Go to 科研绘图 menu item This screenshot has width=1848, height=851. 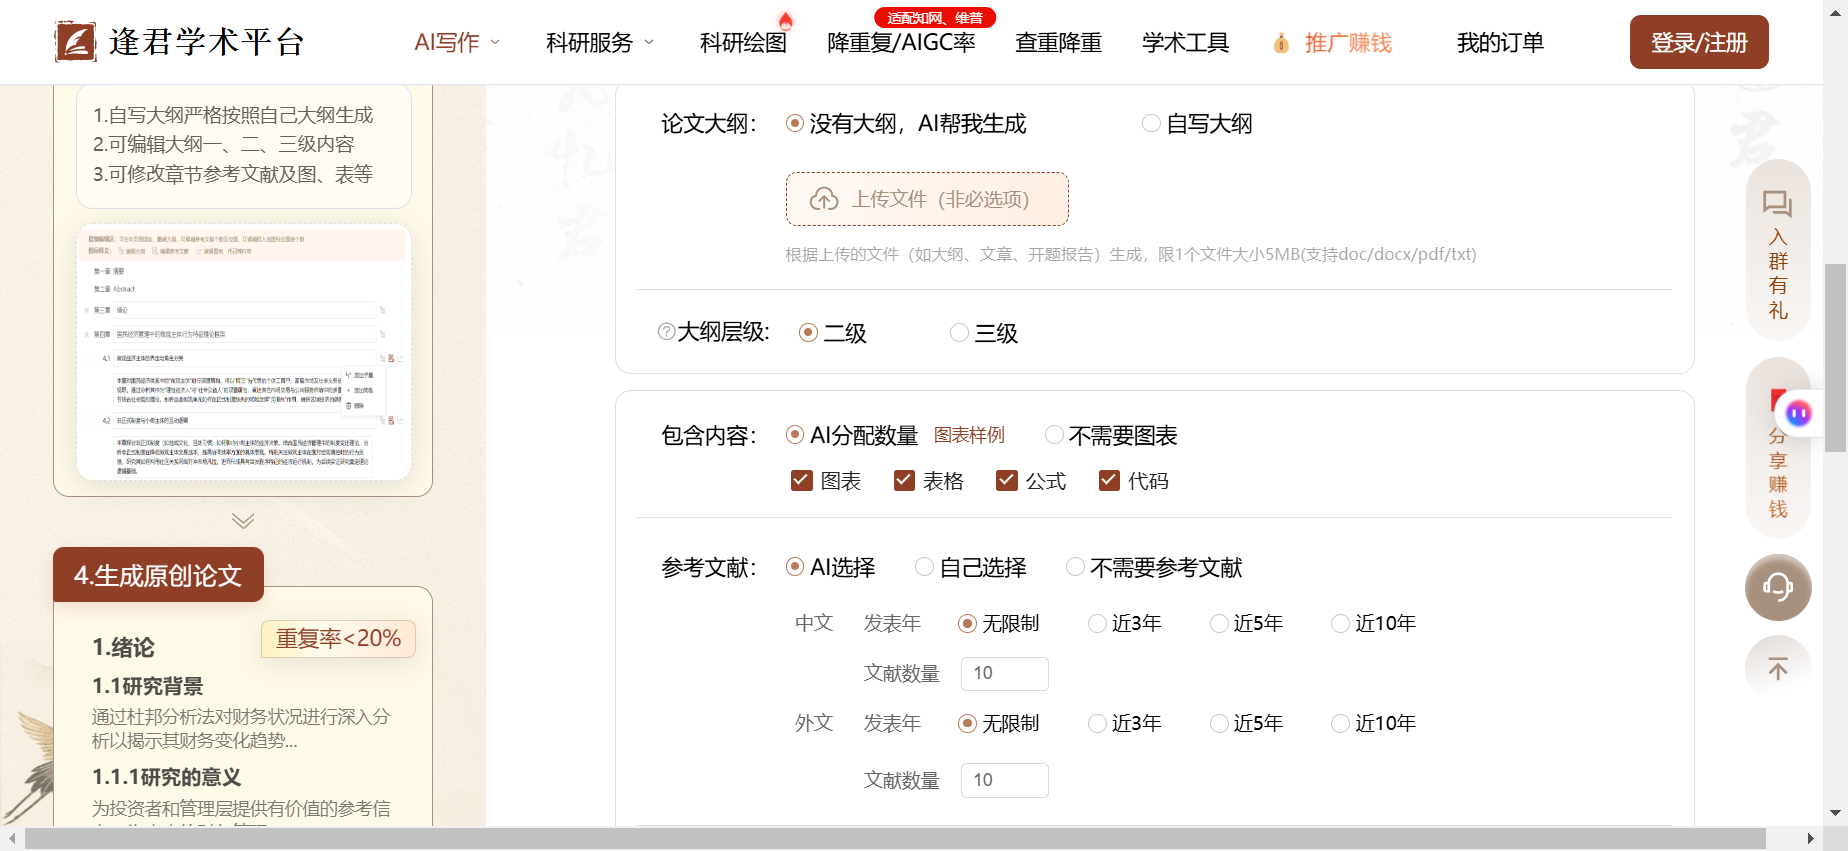point(743,43)
